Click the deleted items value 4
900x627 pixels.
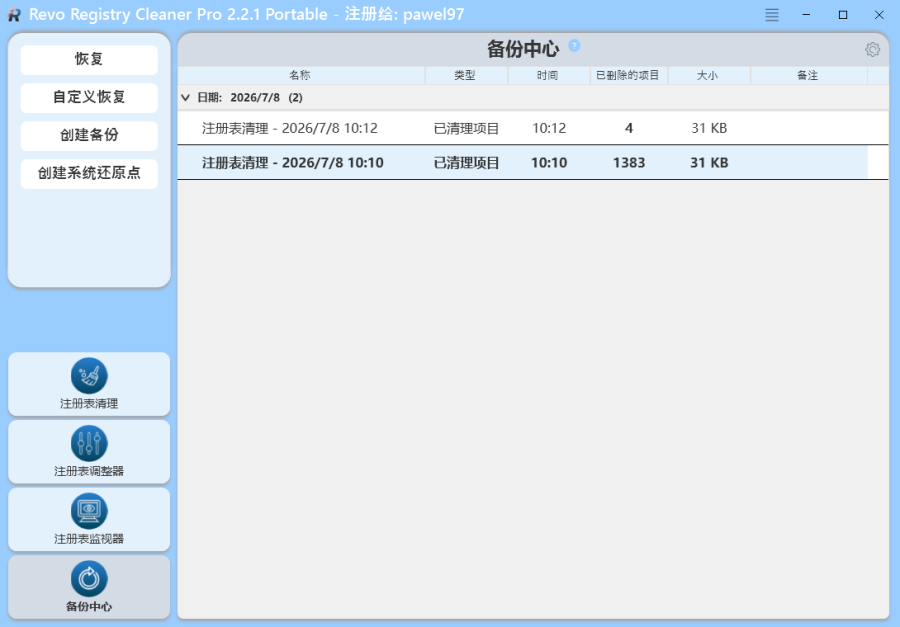point(629,129)
